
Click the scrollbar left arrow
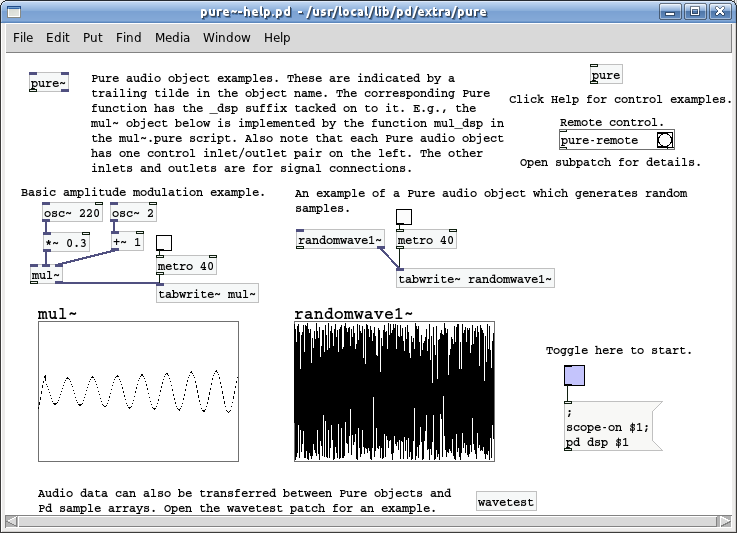(x=11, y=521)
